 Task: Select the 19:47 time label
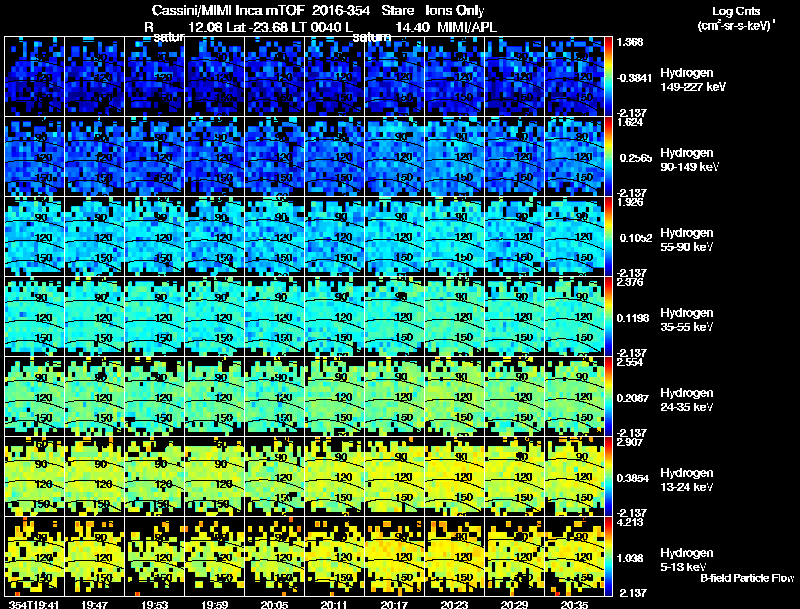(94, 604)
